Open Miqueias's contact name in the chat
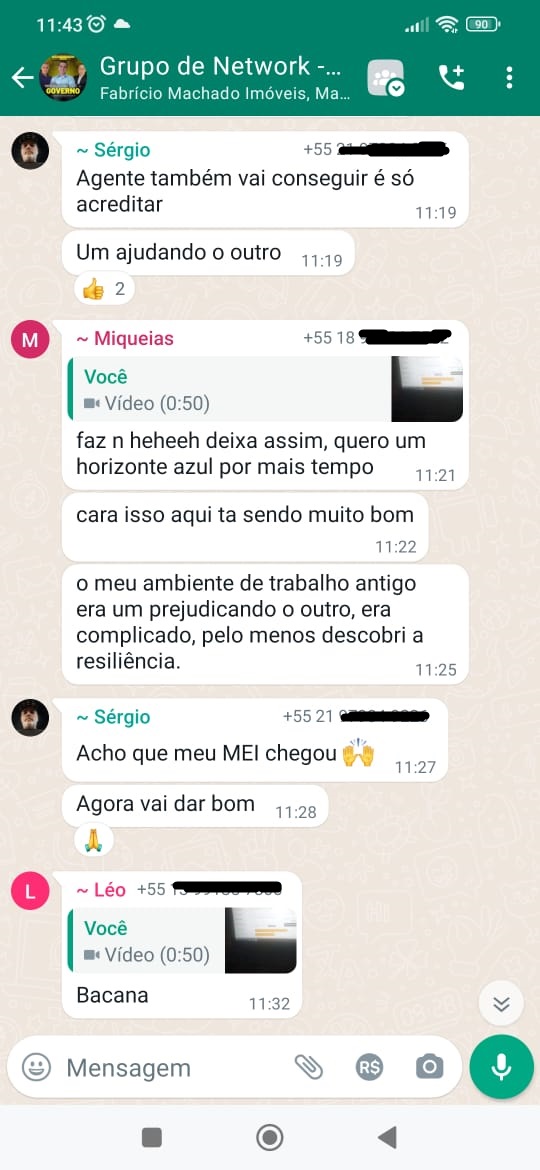 (x=125, y=339)
